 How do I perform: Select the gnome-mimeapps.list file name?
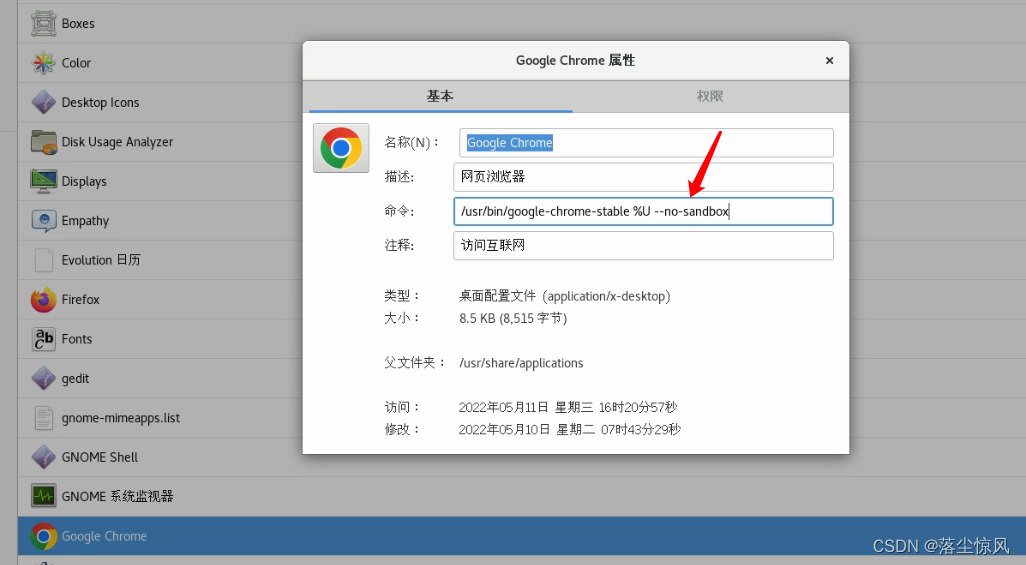[120, 418]
